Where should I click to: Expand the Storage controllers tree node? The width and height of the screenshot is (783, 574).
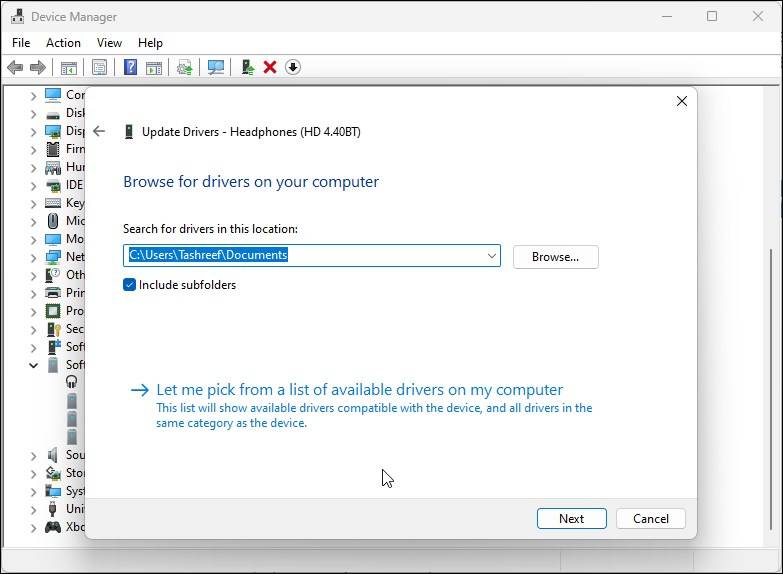point(33,474)
